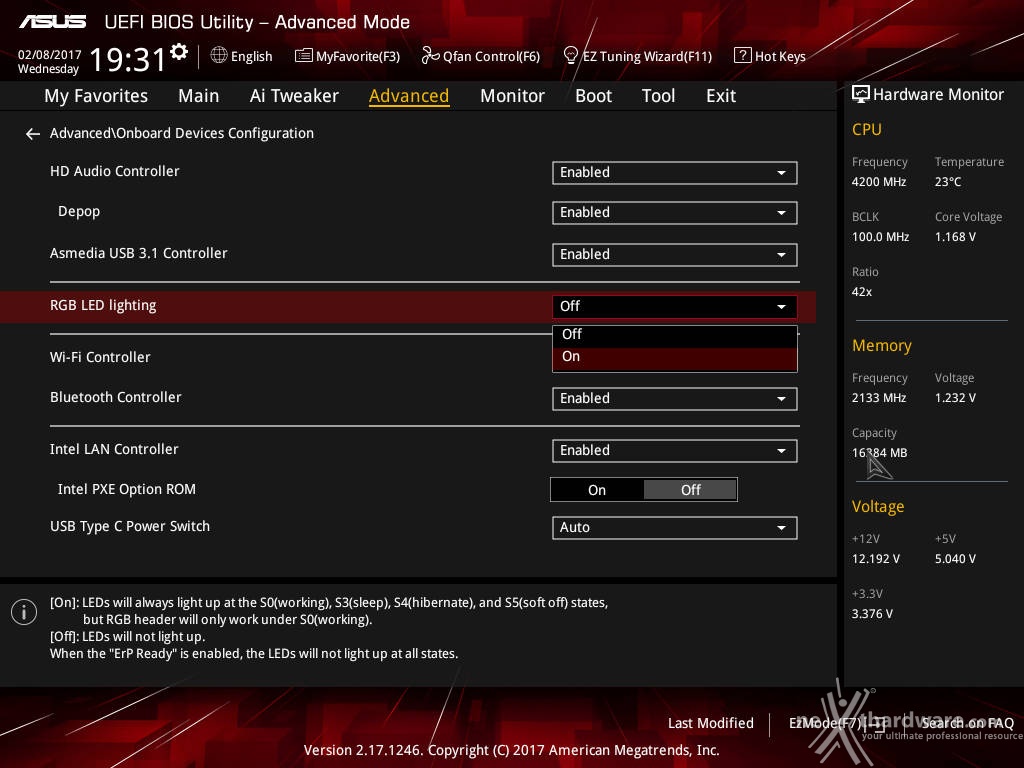Click the Hardware Monitor screen icon
This screenshot has height=768, width=1024.
tap(861, 94)
